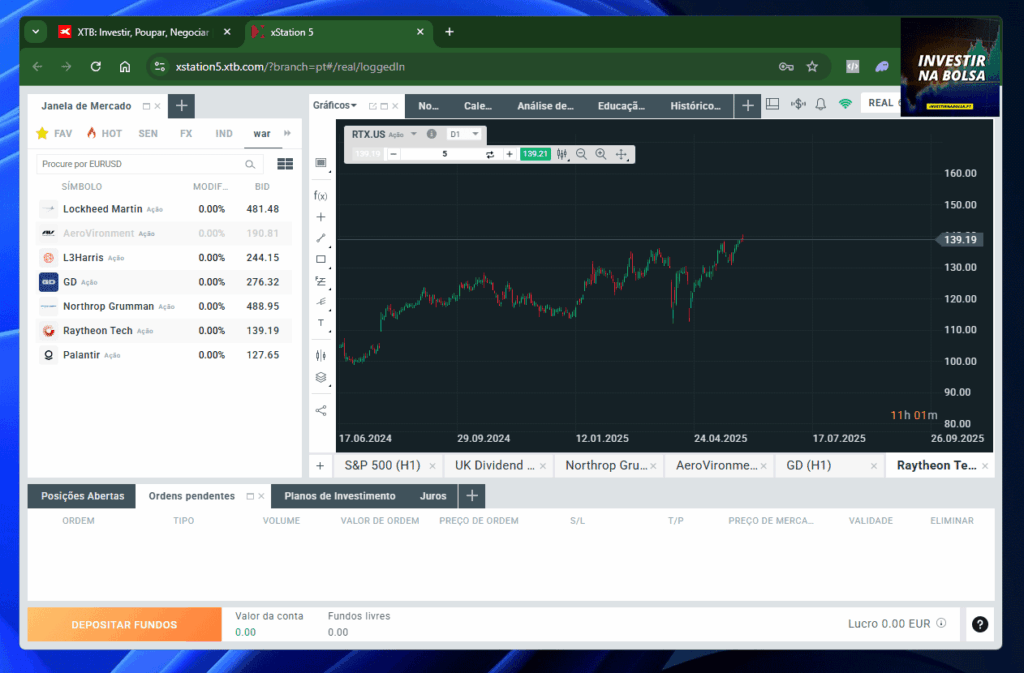Open the chart template screen icon

pos(321,163)
